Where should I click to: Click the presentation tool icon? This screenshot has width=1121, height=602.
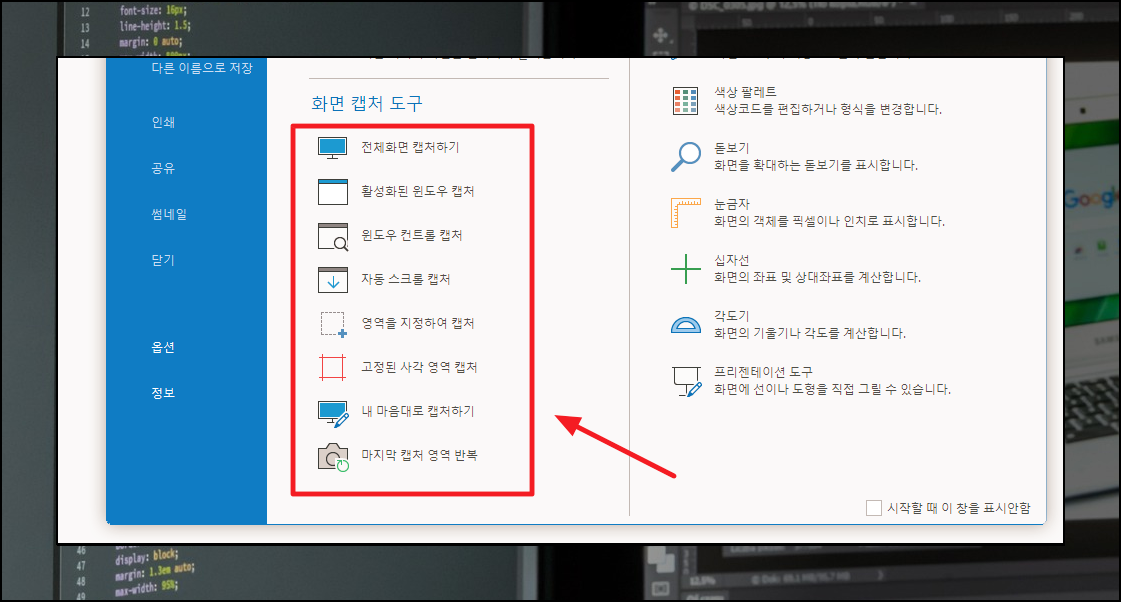pyautogui.click(x=687, y=381)
